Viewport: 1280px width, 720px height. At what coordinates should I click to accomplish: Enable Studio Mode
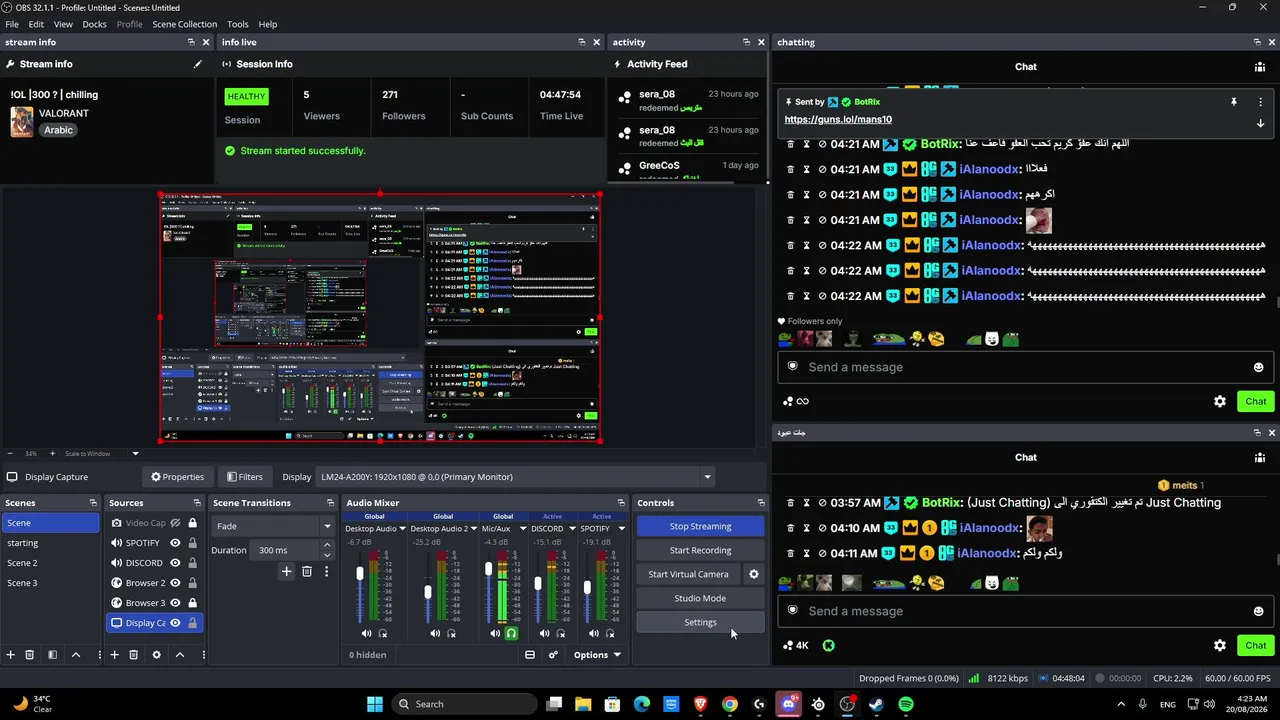click(700, 598)
